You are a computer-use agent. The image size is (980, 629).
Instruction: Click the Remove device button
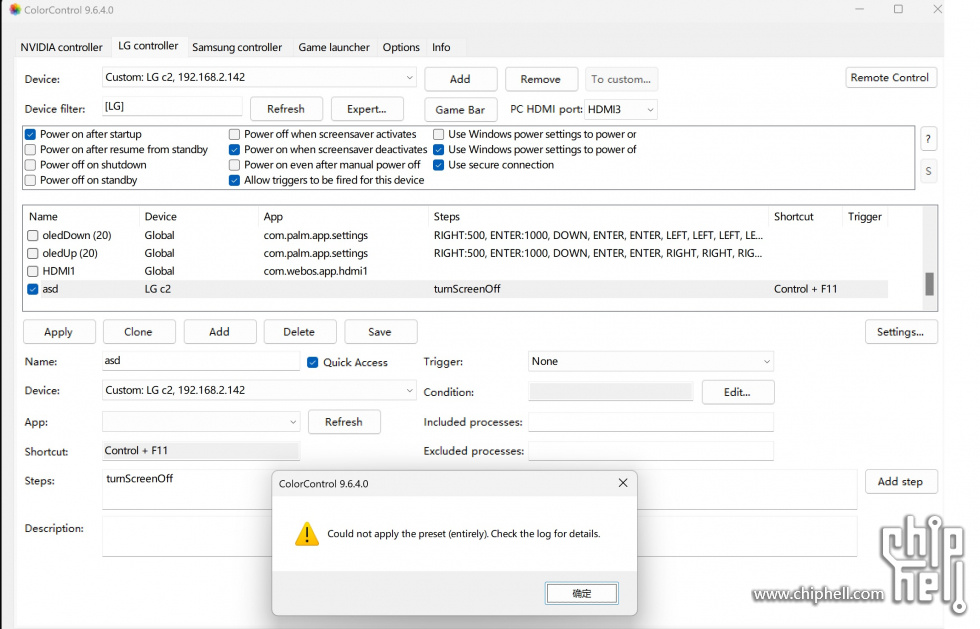click(x=541, y=79)
